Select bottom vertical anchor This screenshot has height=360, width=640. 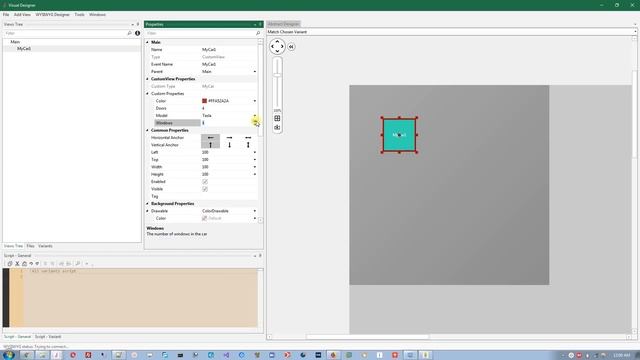[x=229, y=145]
